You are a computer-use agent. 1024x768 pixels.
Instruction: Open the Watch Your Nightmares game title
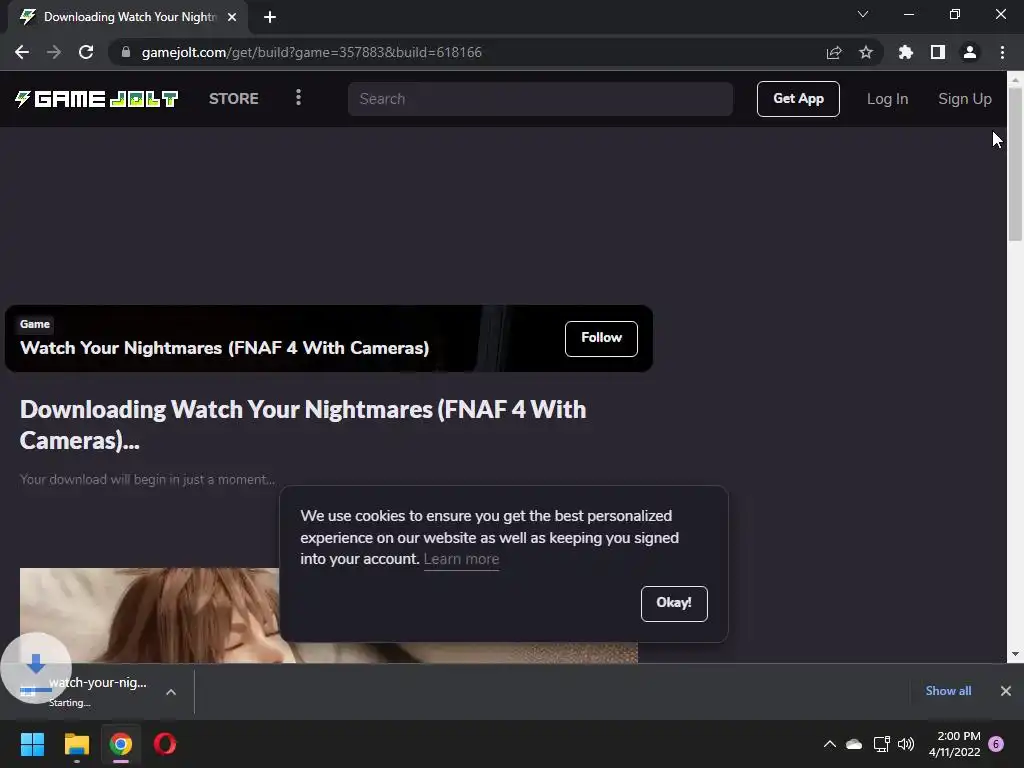tap(225, 347)
